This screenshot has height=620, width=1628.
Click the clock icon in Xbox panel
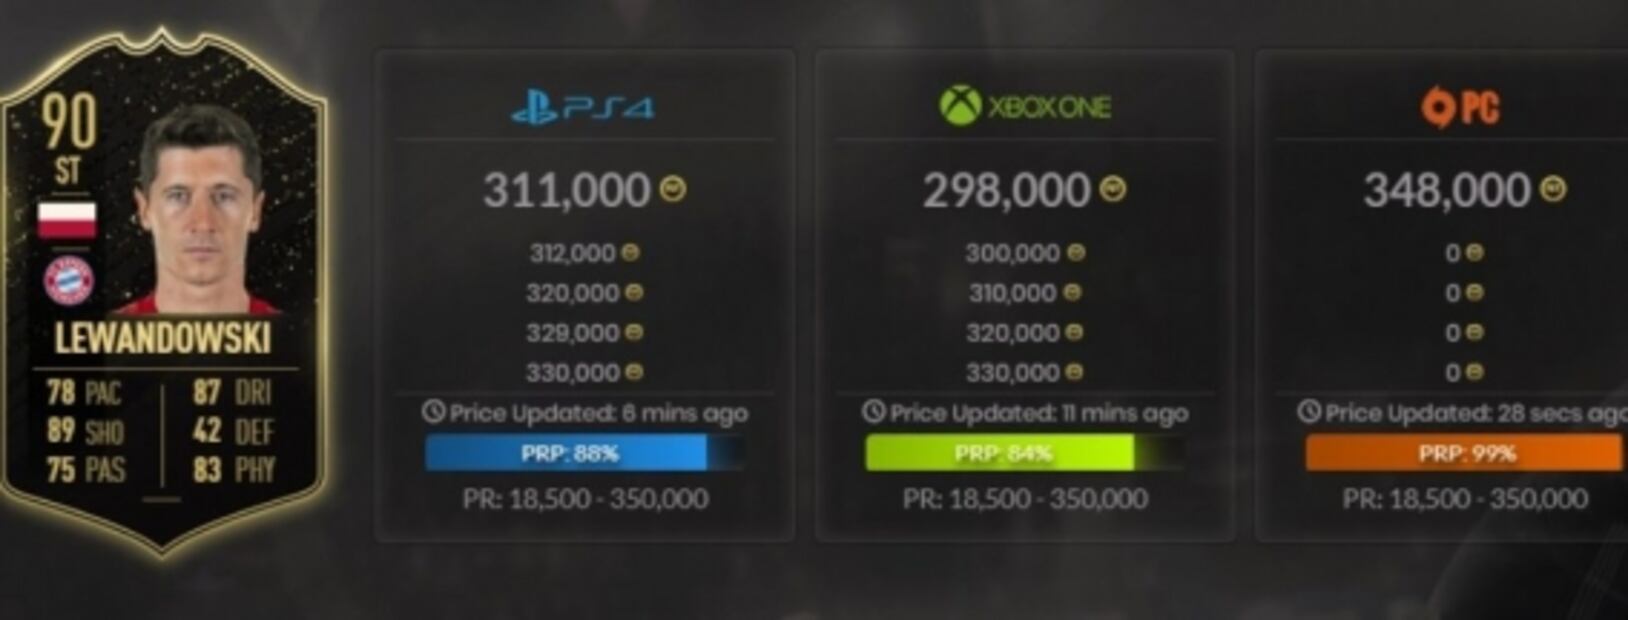[873, 411]
